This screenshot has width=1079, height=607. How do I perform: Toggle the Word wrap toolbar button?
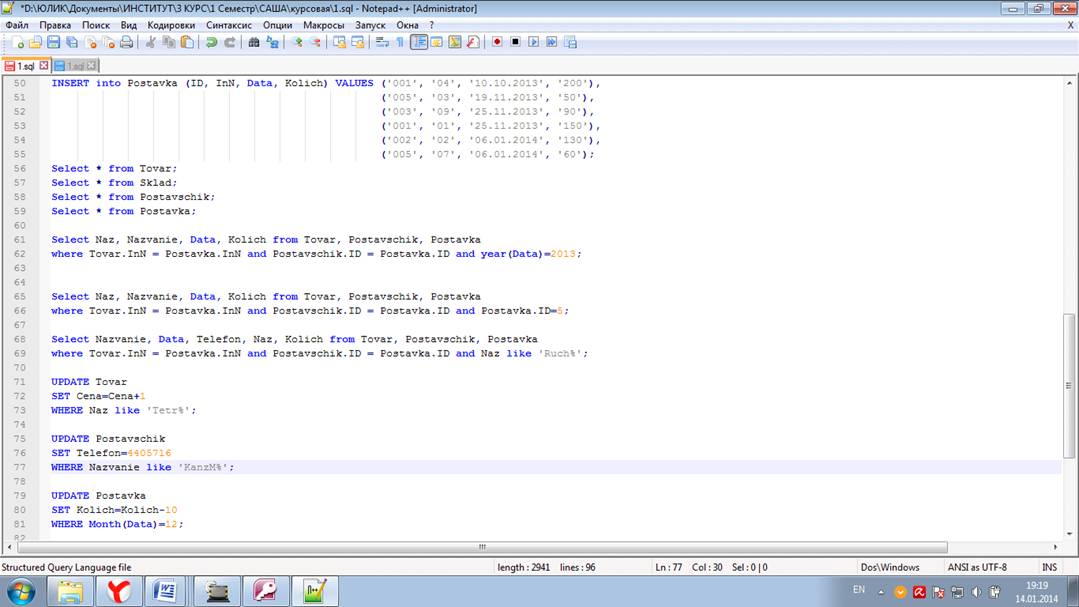coord(382,42)
